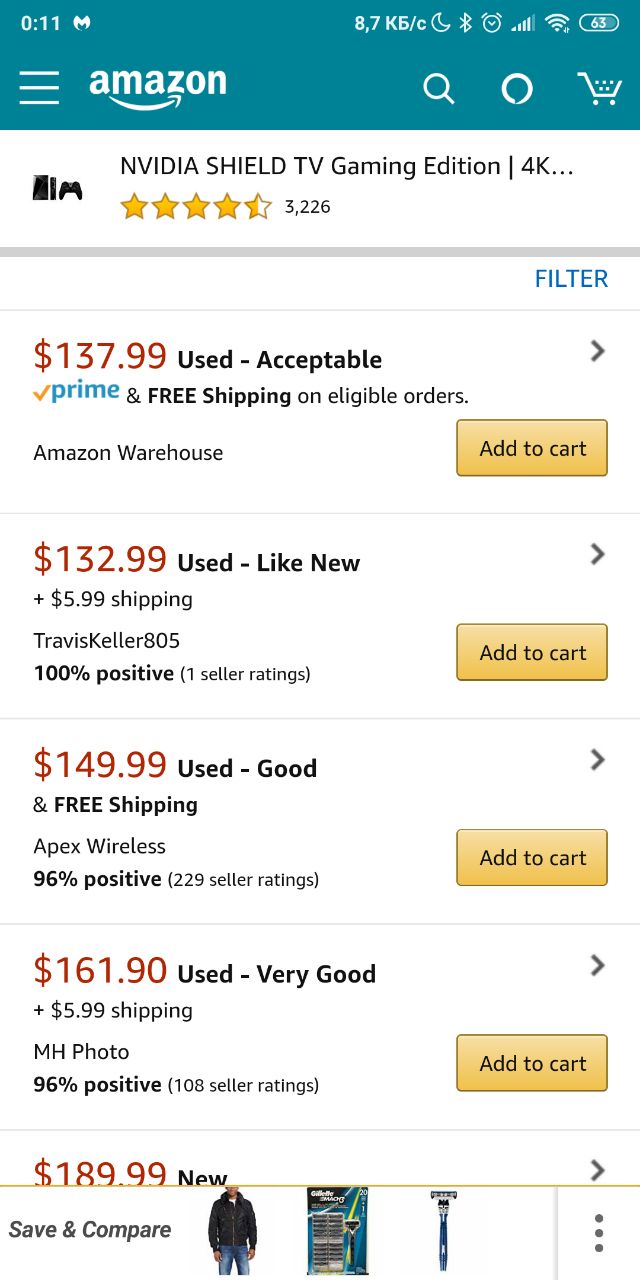Open the search magnifier icon
Image resolution: width=640 pixels, height=1280 pixels.
tap(438, 89)
